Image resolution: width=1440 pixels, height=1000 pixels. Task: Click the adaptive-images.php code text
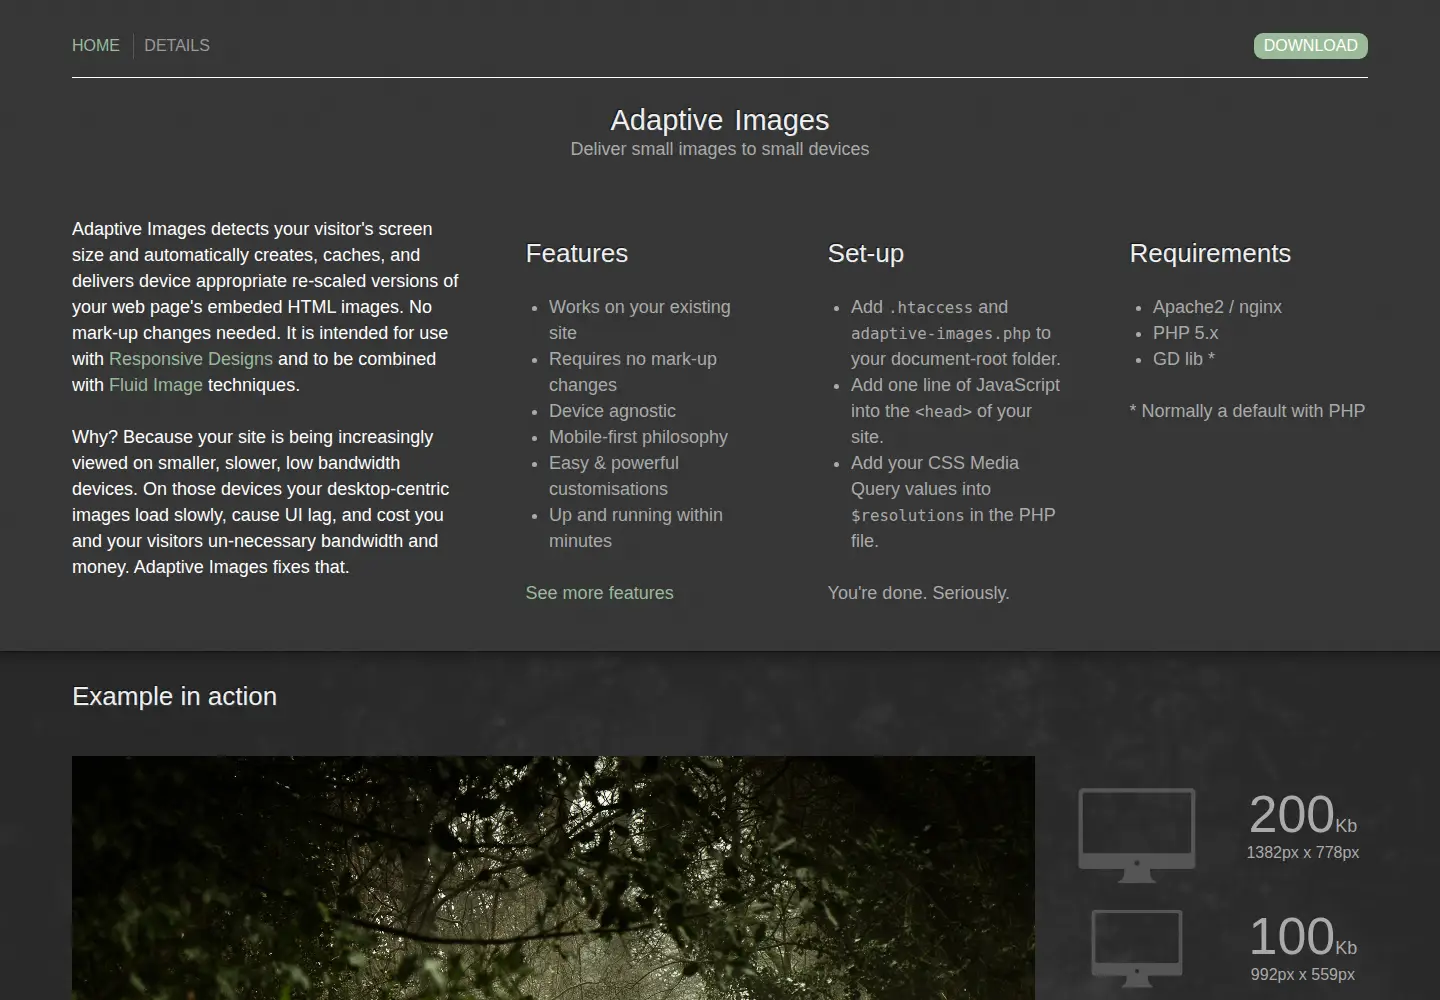(x=941, y=334)
